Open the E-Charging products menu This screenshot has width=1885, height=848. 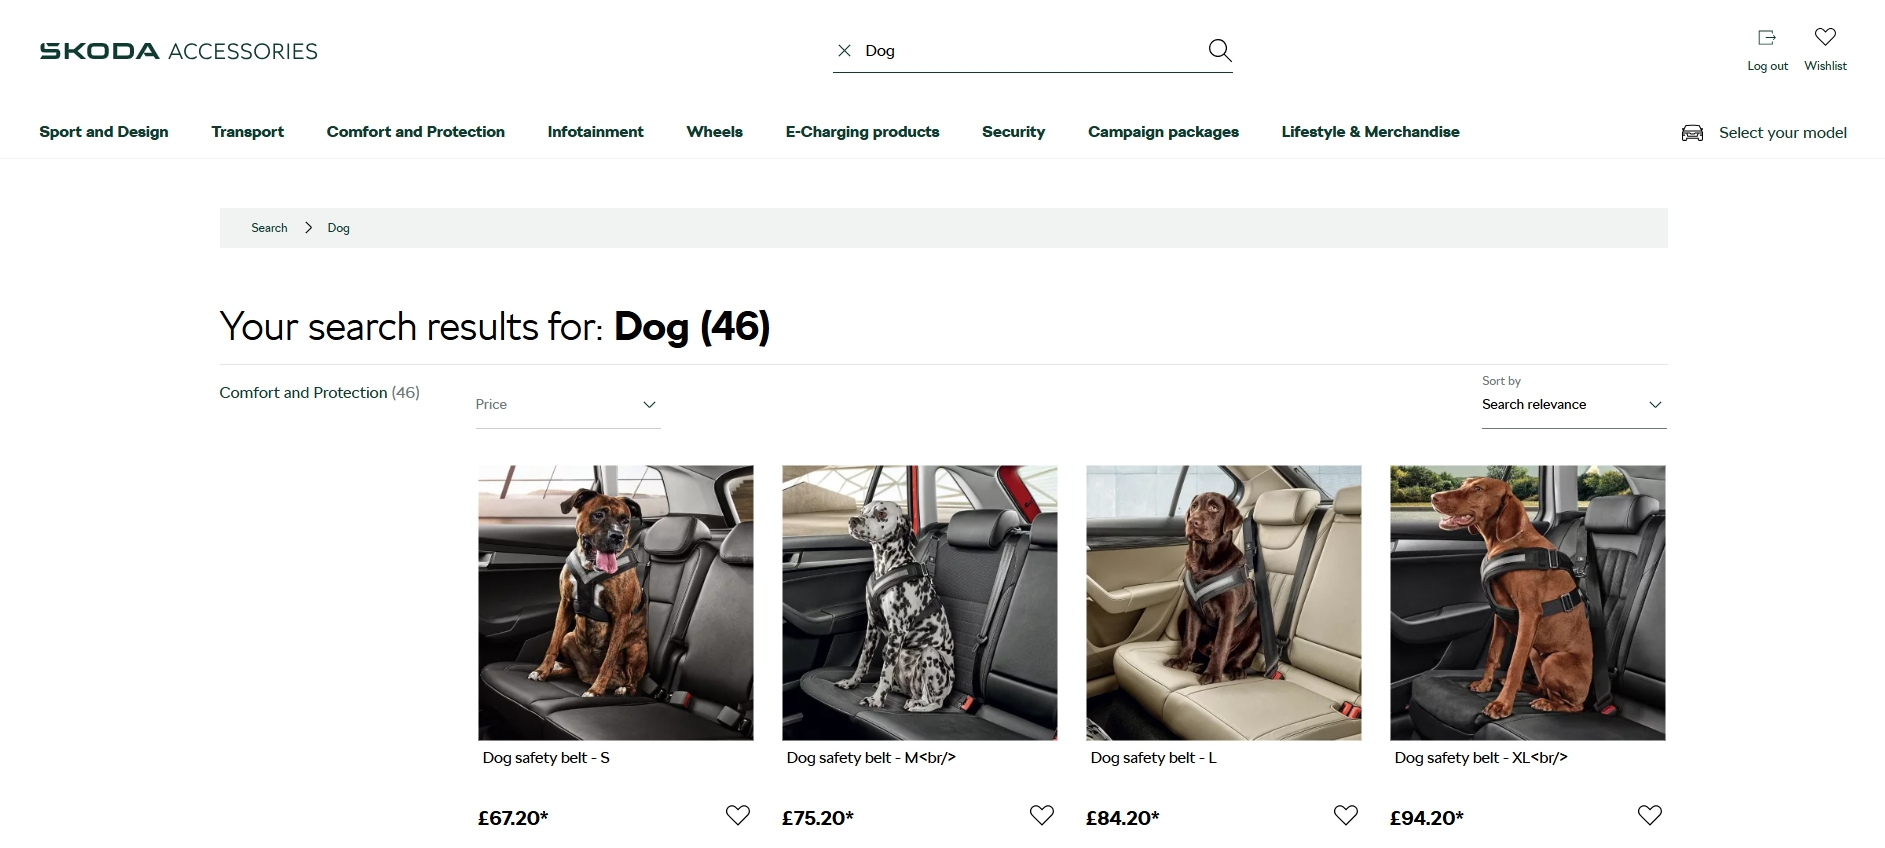pos(862,132)
